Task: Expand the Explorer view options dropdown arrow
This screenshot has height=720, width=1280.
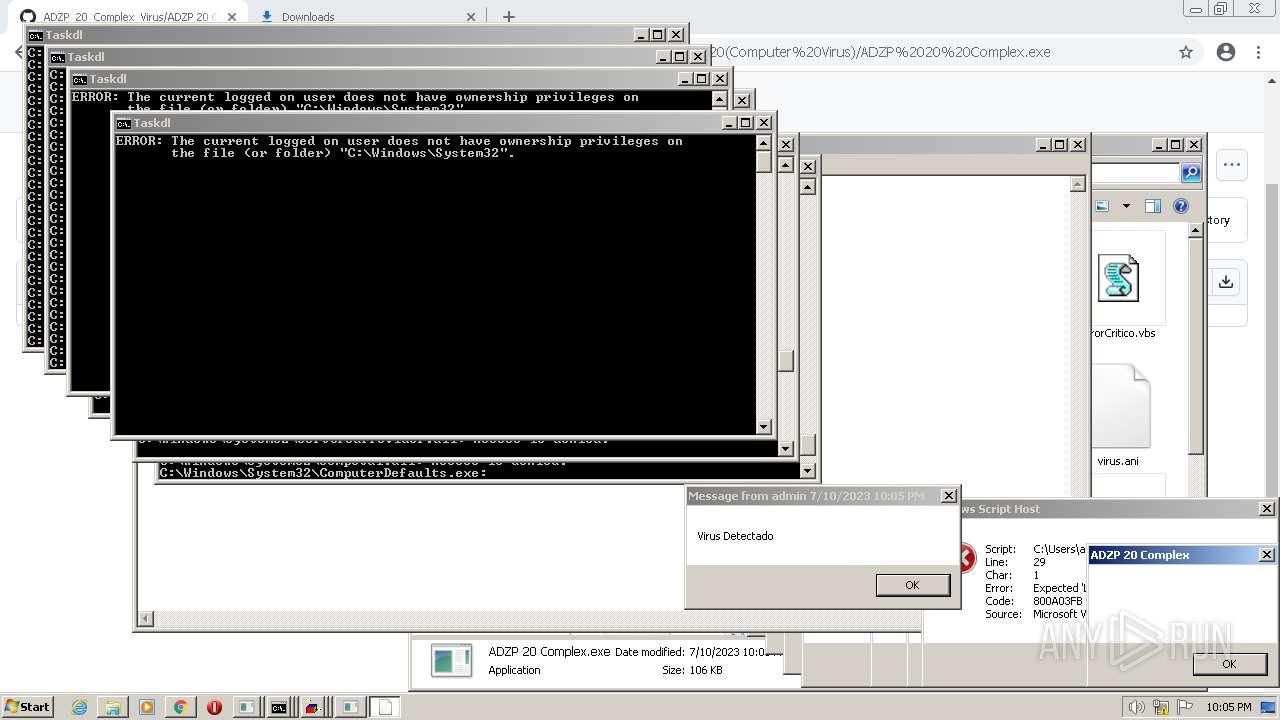Action: point(1126,206)
